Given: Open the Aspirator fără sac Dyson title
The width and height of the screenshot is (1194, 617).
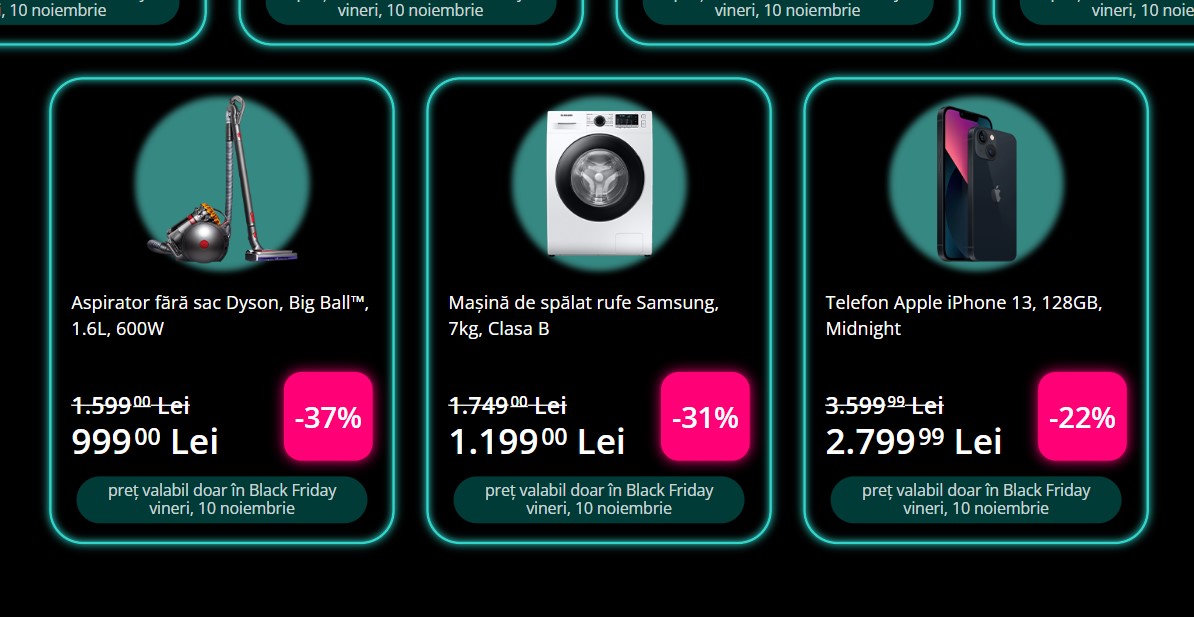Looking at the screenshot, I should (x=220, y=315).
